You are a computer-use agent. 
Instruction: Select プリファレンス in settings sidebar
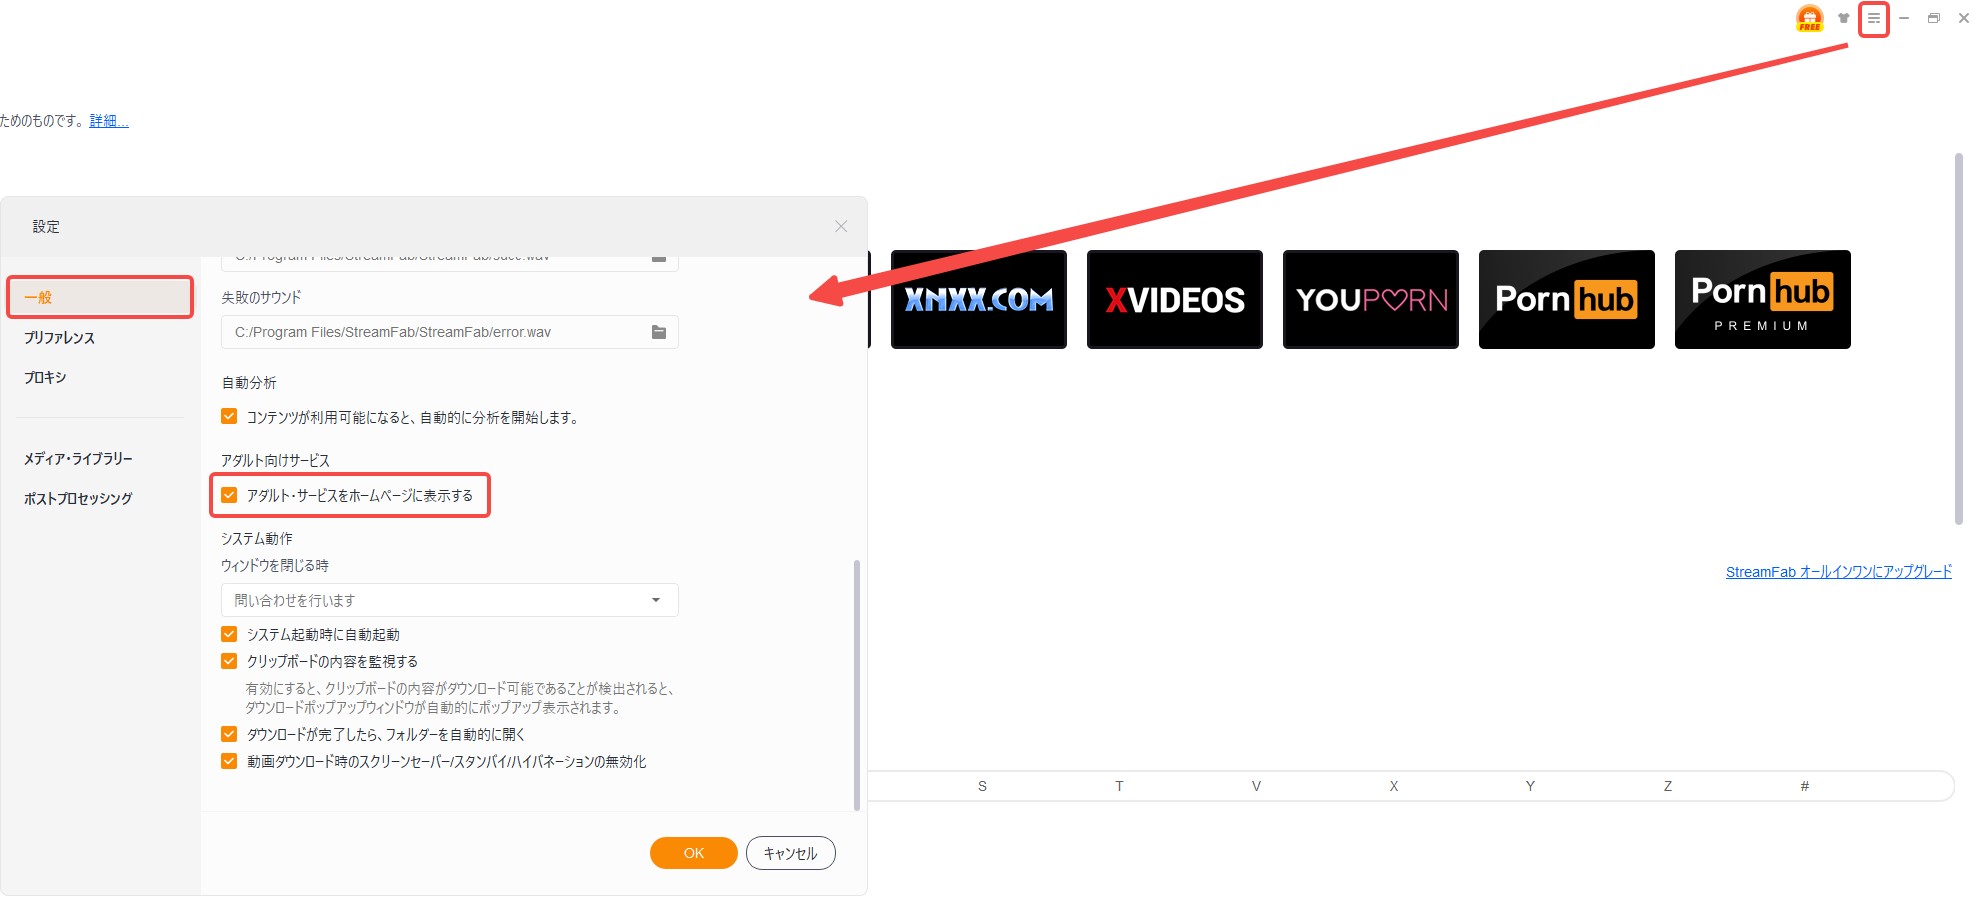pyautogui.click(x=60, y=338)
